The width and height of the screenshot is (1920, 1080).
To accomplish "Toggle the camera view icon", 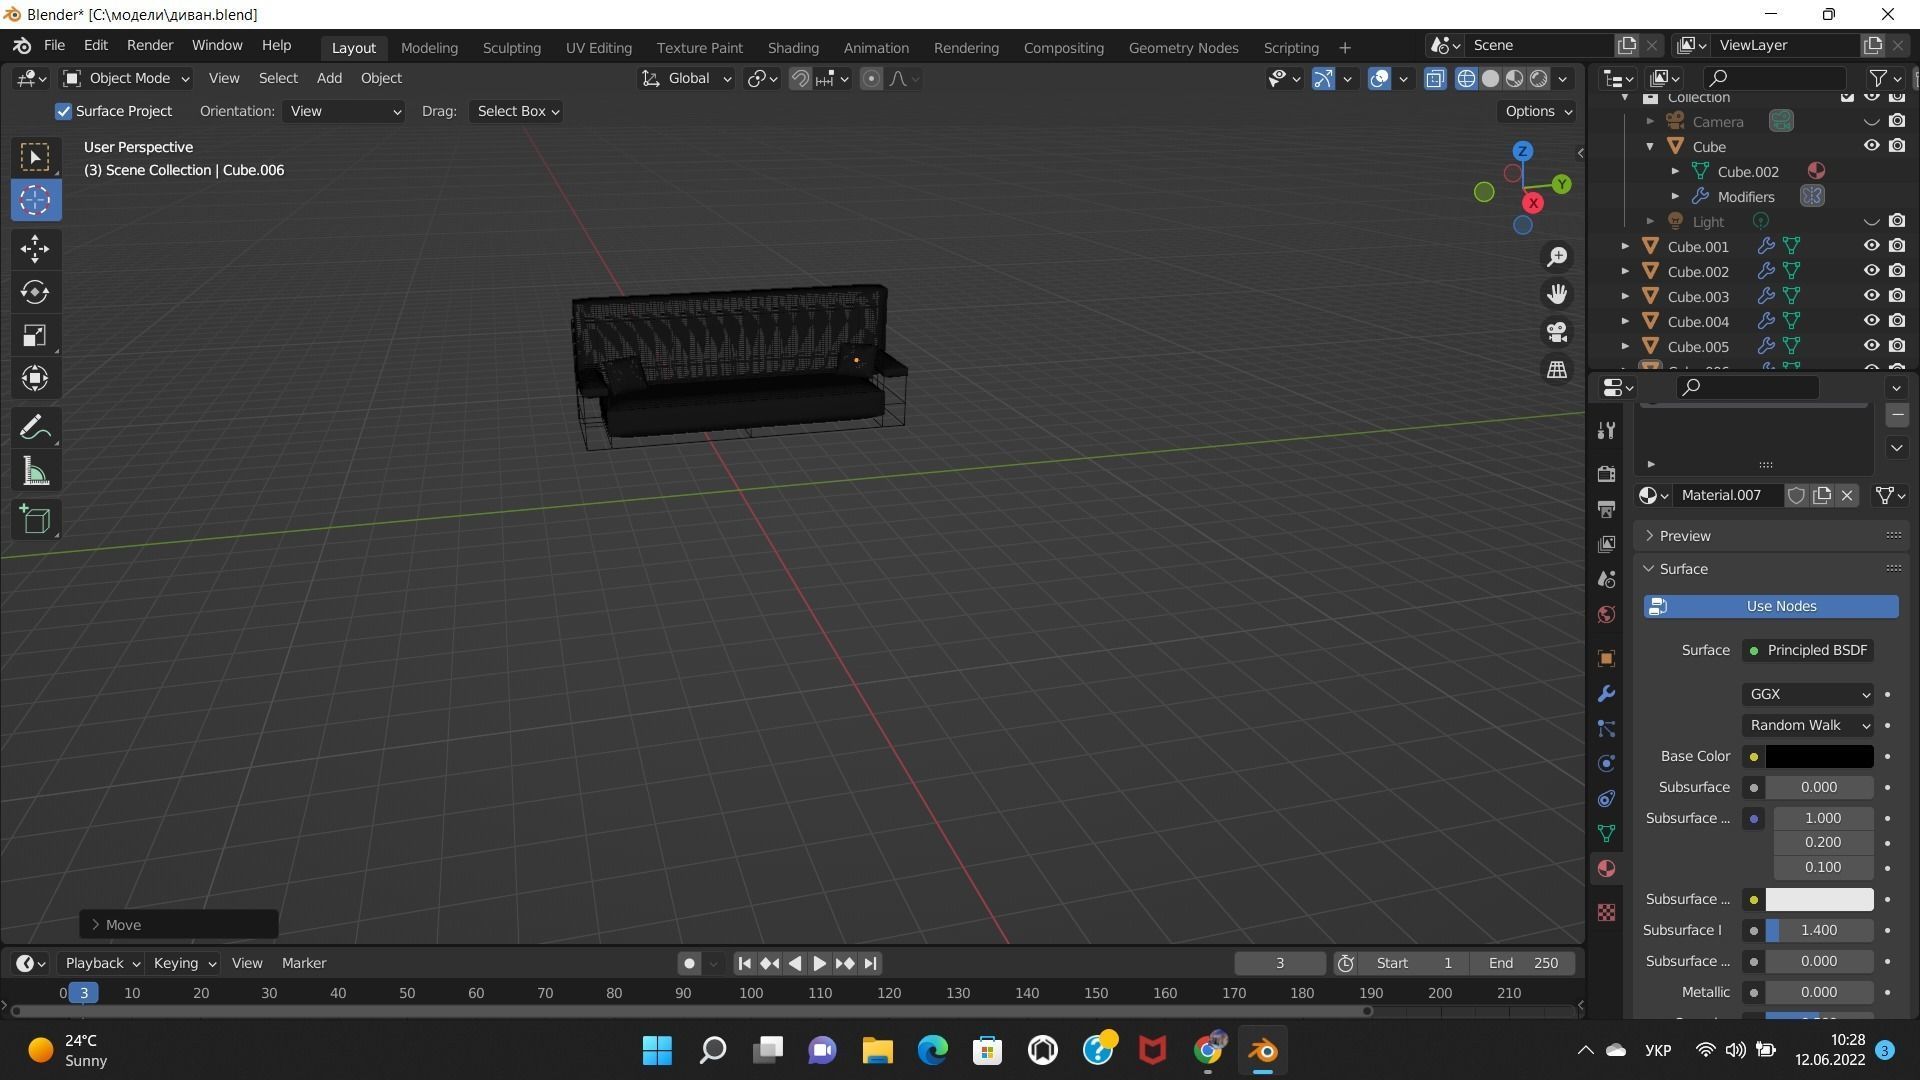I will [x=1557, y=332].
